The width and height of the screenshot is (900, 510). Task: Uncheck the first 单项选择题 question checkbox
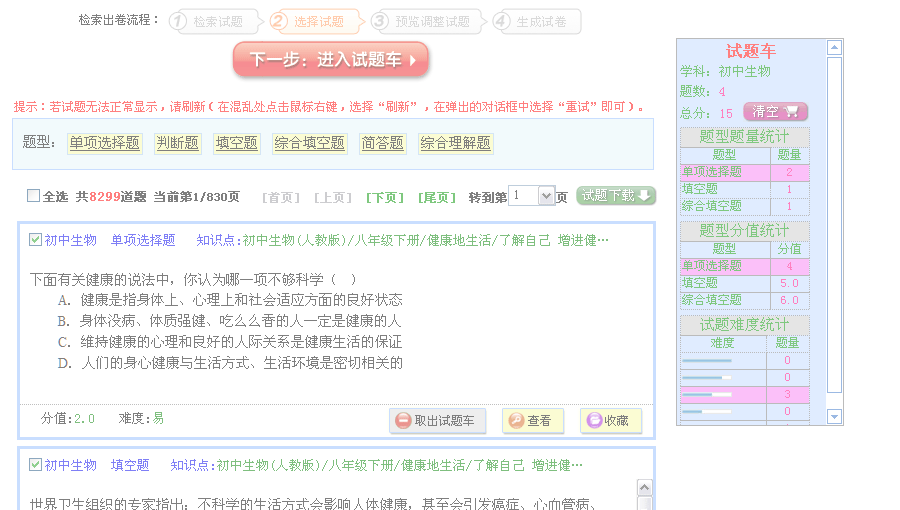(36, 240)
